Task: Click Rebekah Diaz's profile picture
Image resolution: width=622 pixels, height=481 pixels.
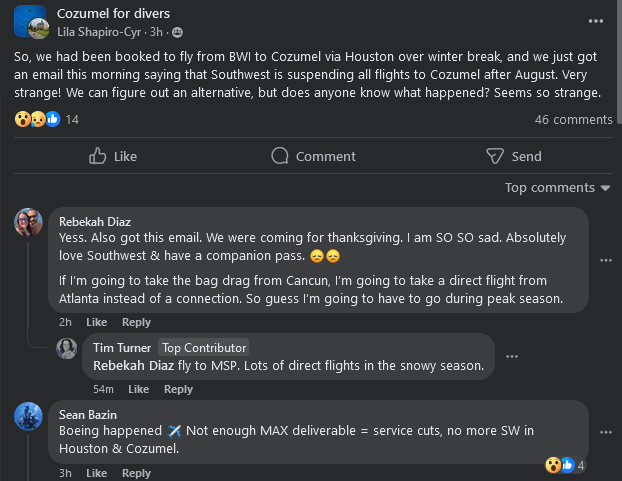Action: coord(28,222)
